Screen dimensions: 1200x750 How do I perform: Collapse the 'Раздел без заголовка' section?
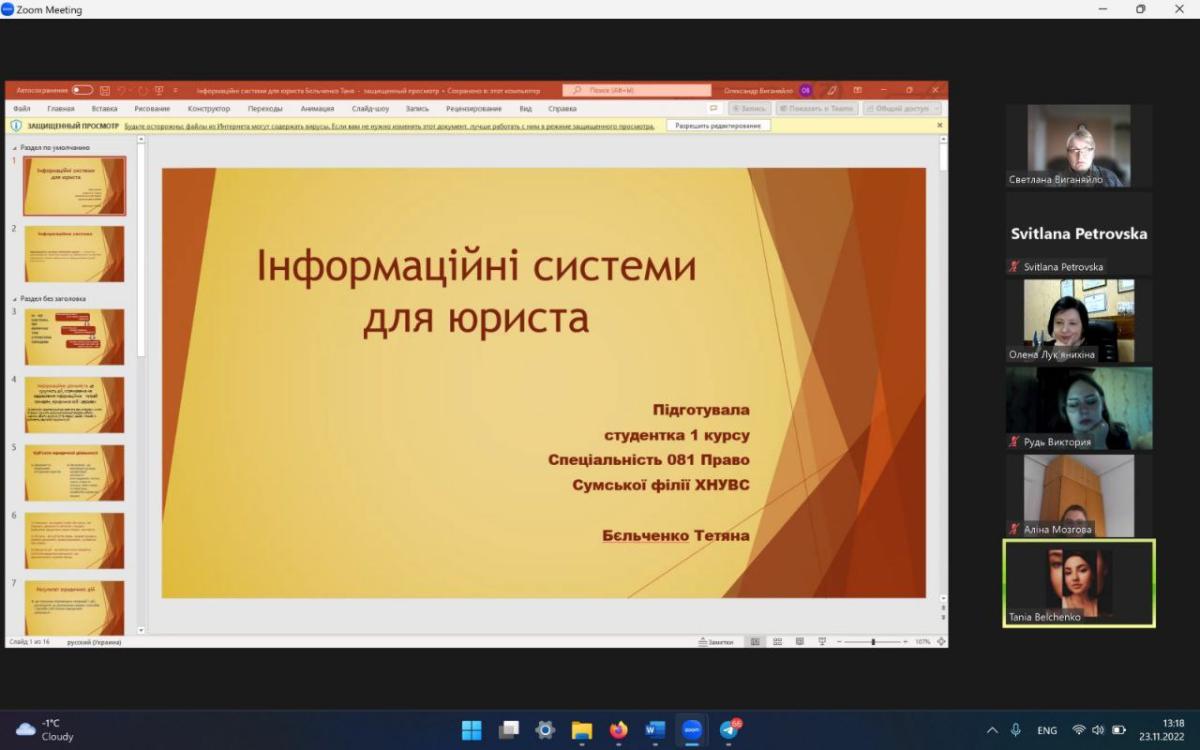[x=15, y=298]
